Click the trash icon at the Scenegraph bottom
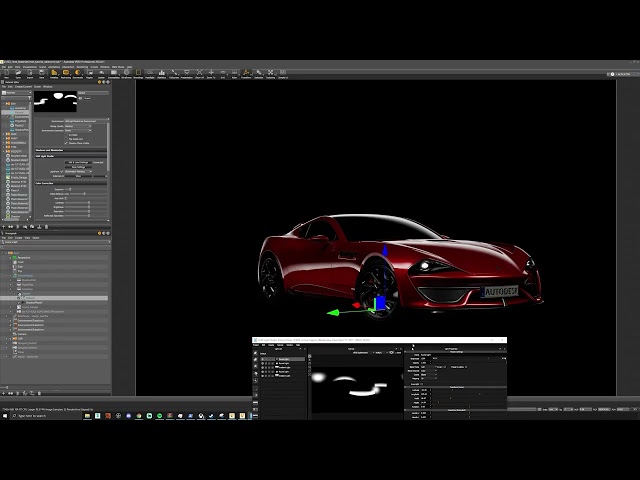Image resolution: width=640 pixels, height=480 pixels. [x=39, y=393]
